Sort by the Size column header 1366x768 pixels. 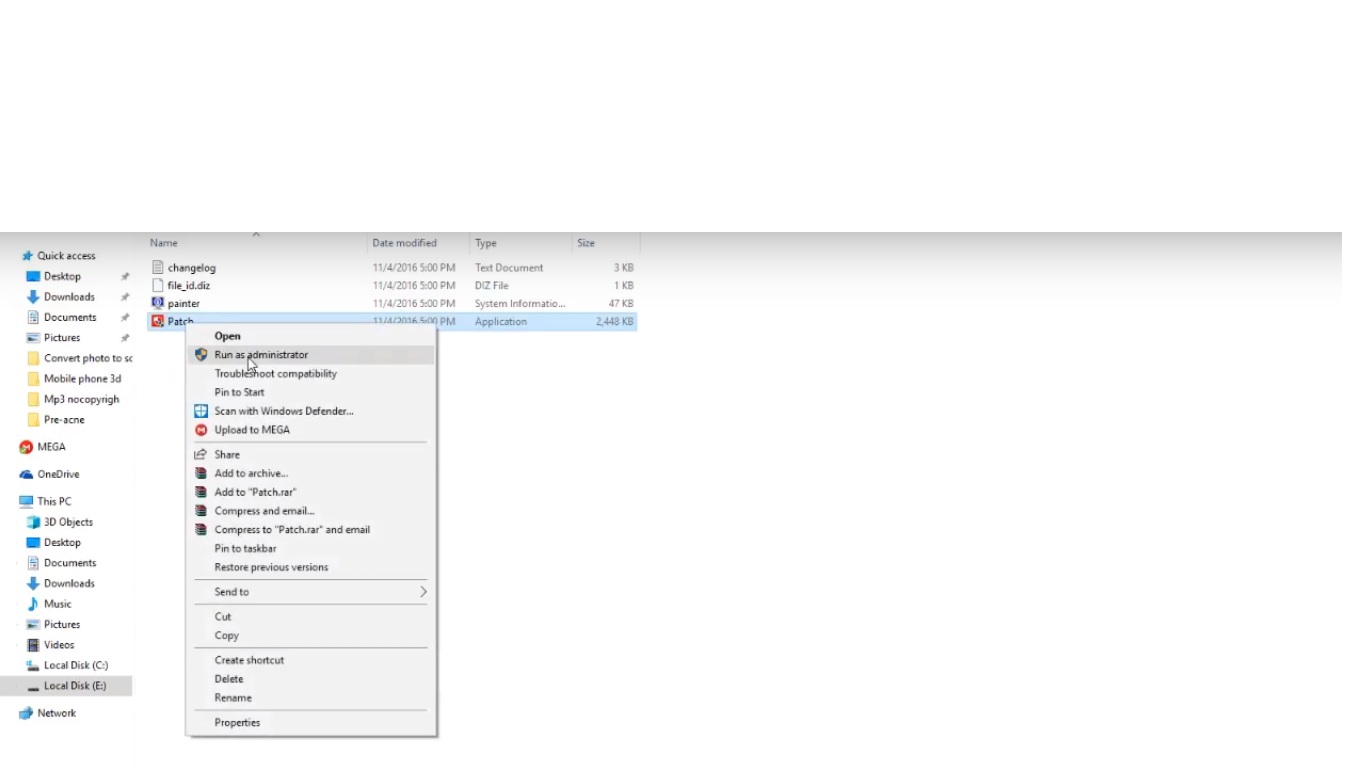pyautogui.click(x=586, y=243)
